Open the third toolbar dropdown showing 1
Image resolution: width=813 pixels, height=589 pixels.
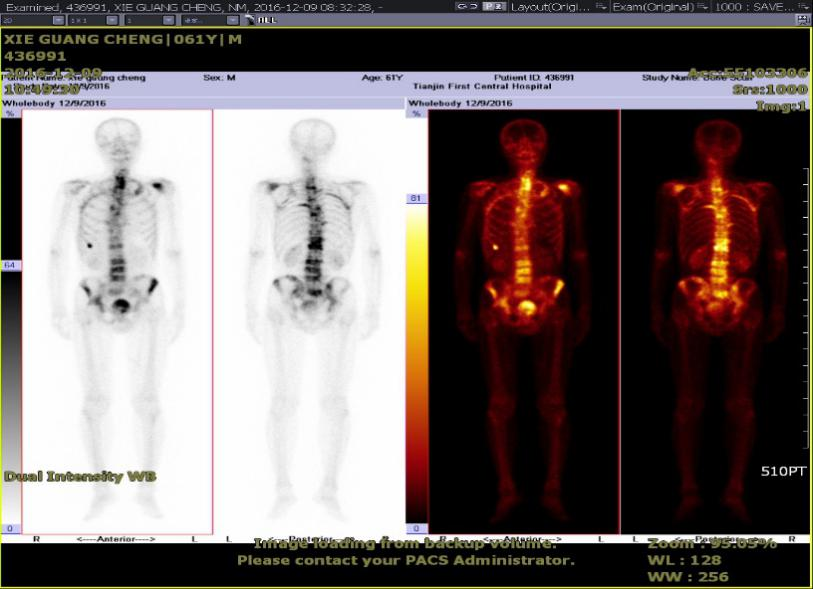tap(150, 20)
